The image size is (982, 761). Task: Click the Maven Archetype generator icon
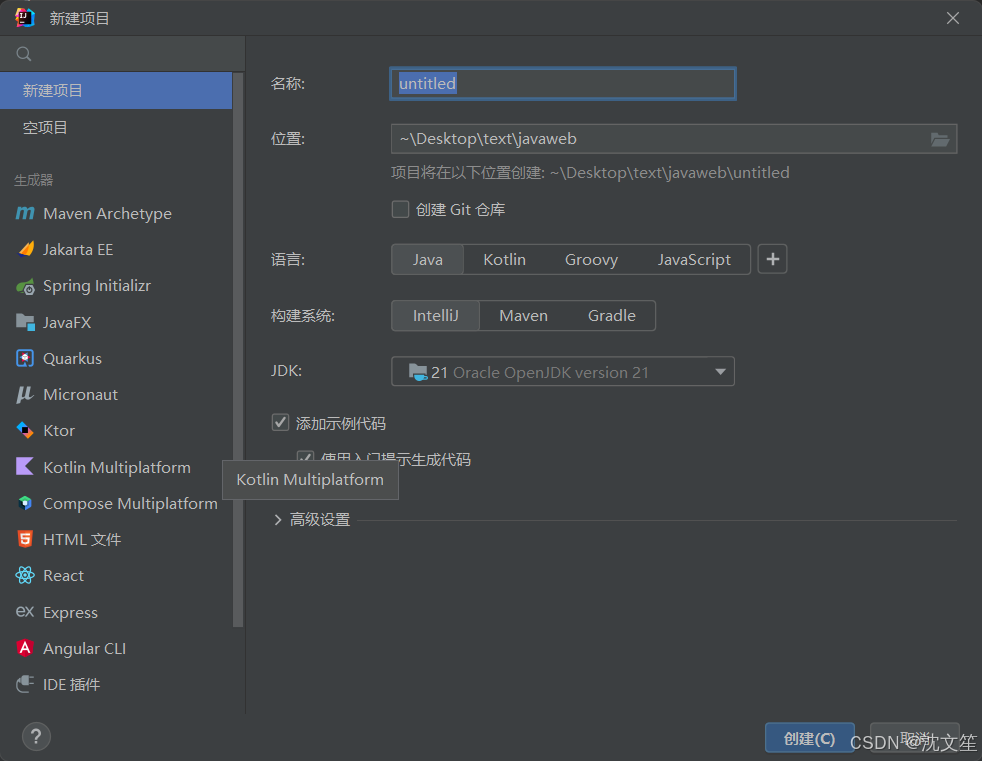24,214
